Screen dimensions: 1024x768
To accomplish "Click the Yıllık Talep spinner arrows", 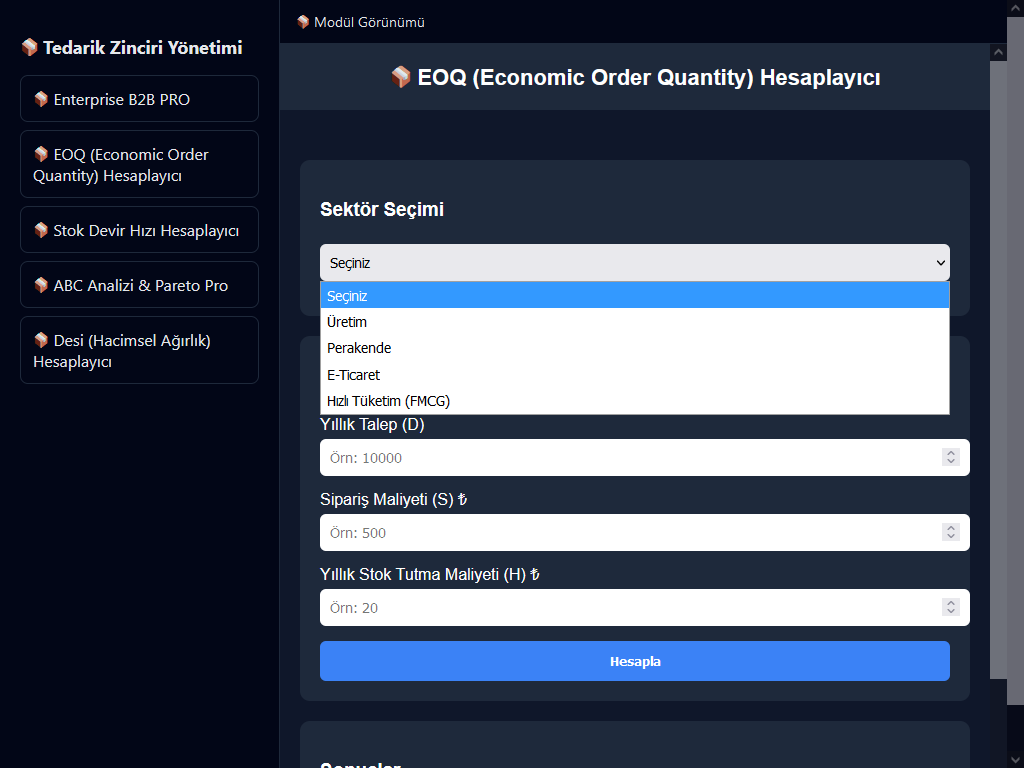I will [950, 458].
